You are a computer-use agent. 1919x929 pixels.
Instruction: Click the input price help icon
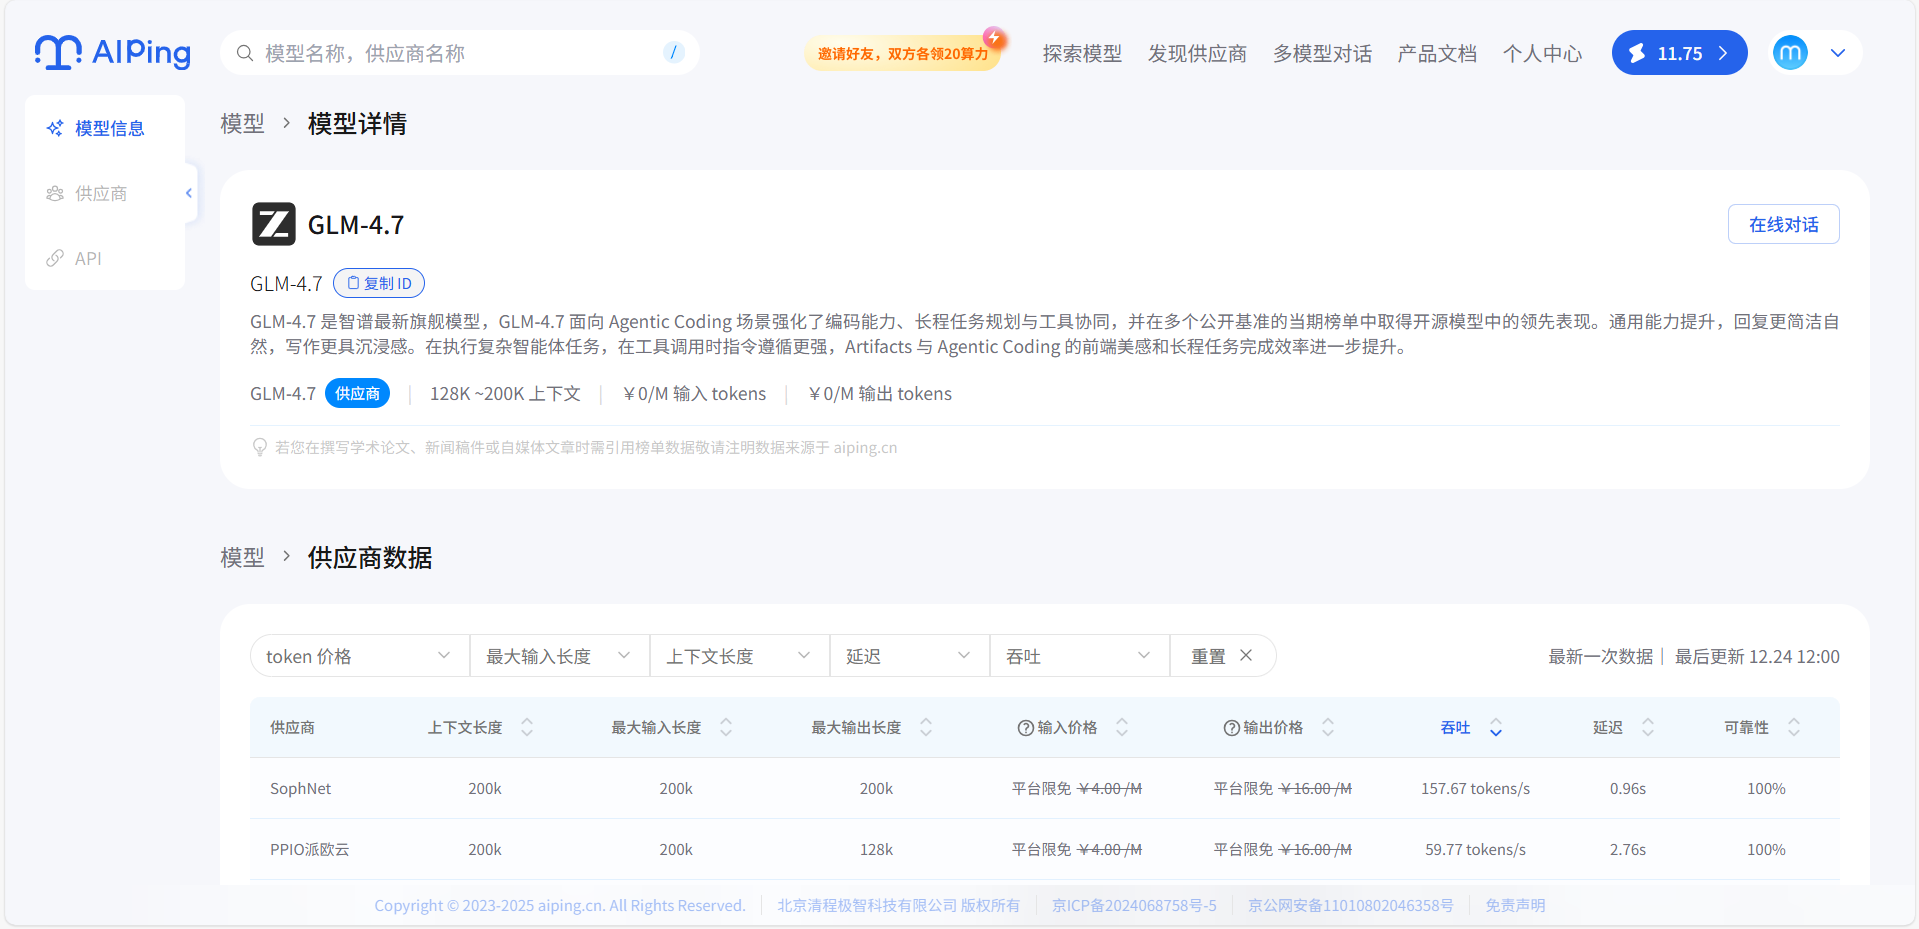click(1025, 728)
